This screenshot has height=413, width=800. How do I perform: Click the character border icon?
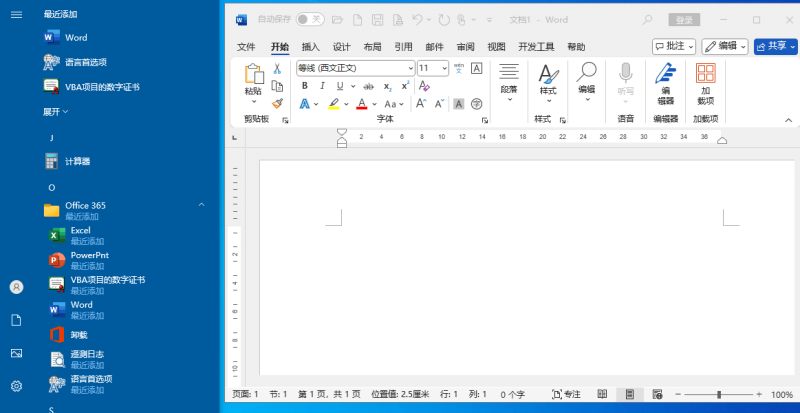coord(477,68)
